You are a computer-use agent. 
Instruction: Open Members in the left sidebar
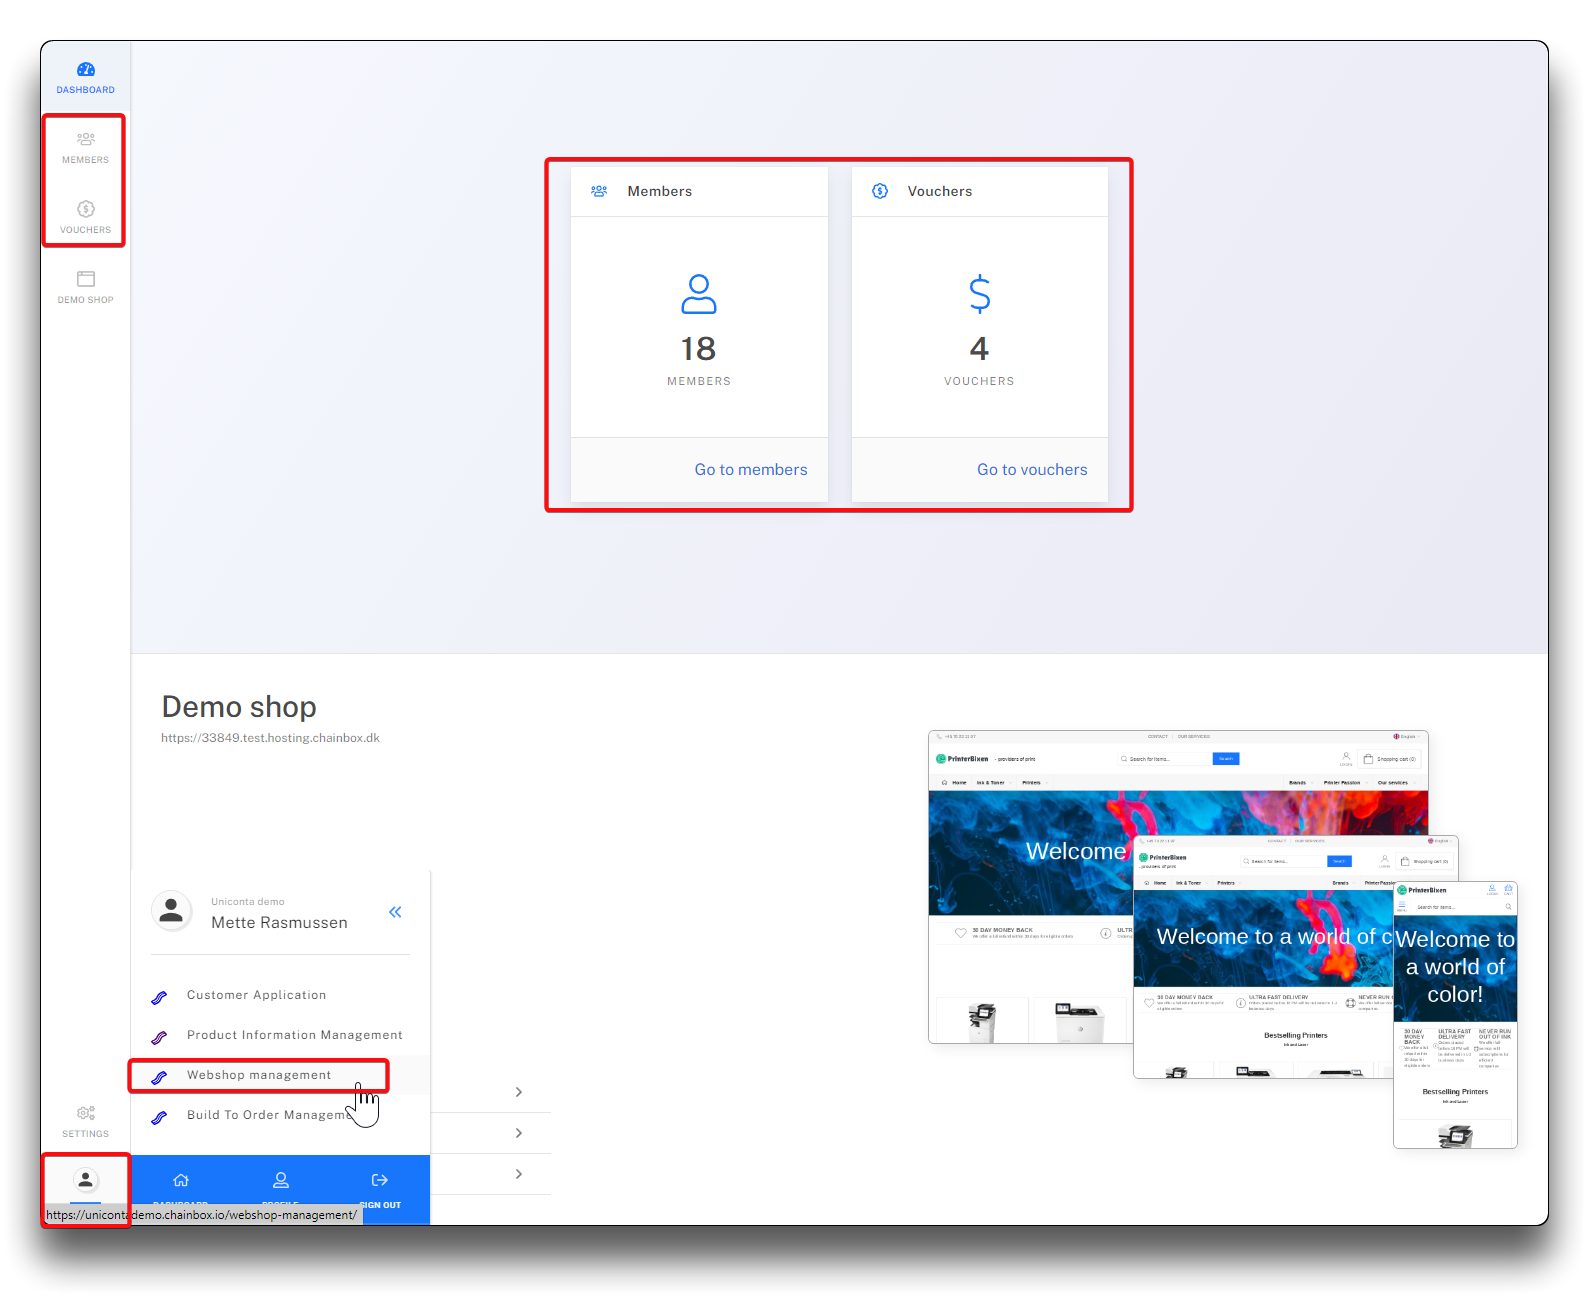click(86, 147)
